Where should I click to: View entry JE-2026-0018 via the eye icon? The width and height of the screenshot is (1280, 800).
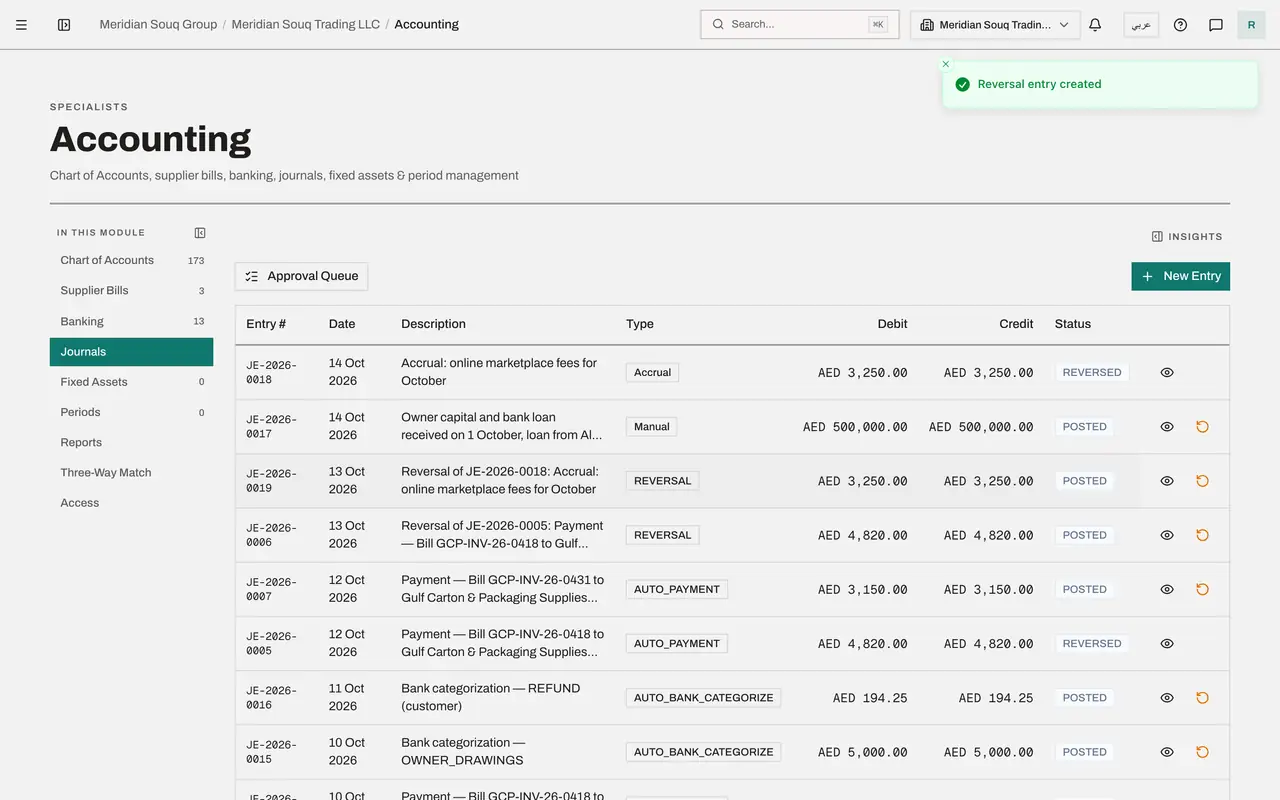(1167, 372)
